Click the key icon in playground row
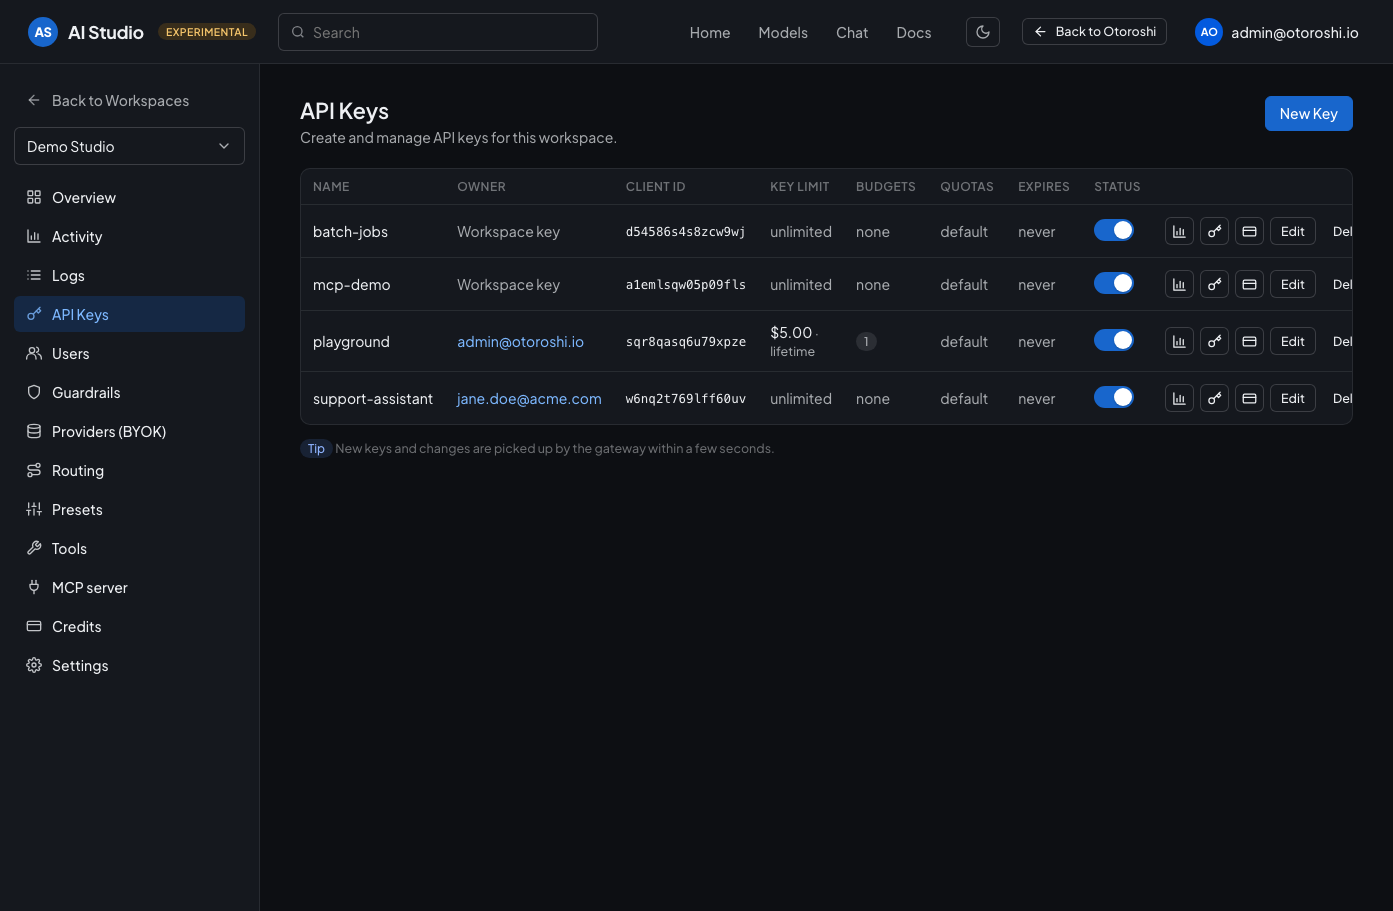The height and width of the screenshot is (911, 1393). click(1214, 341)
